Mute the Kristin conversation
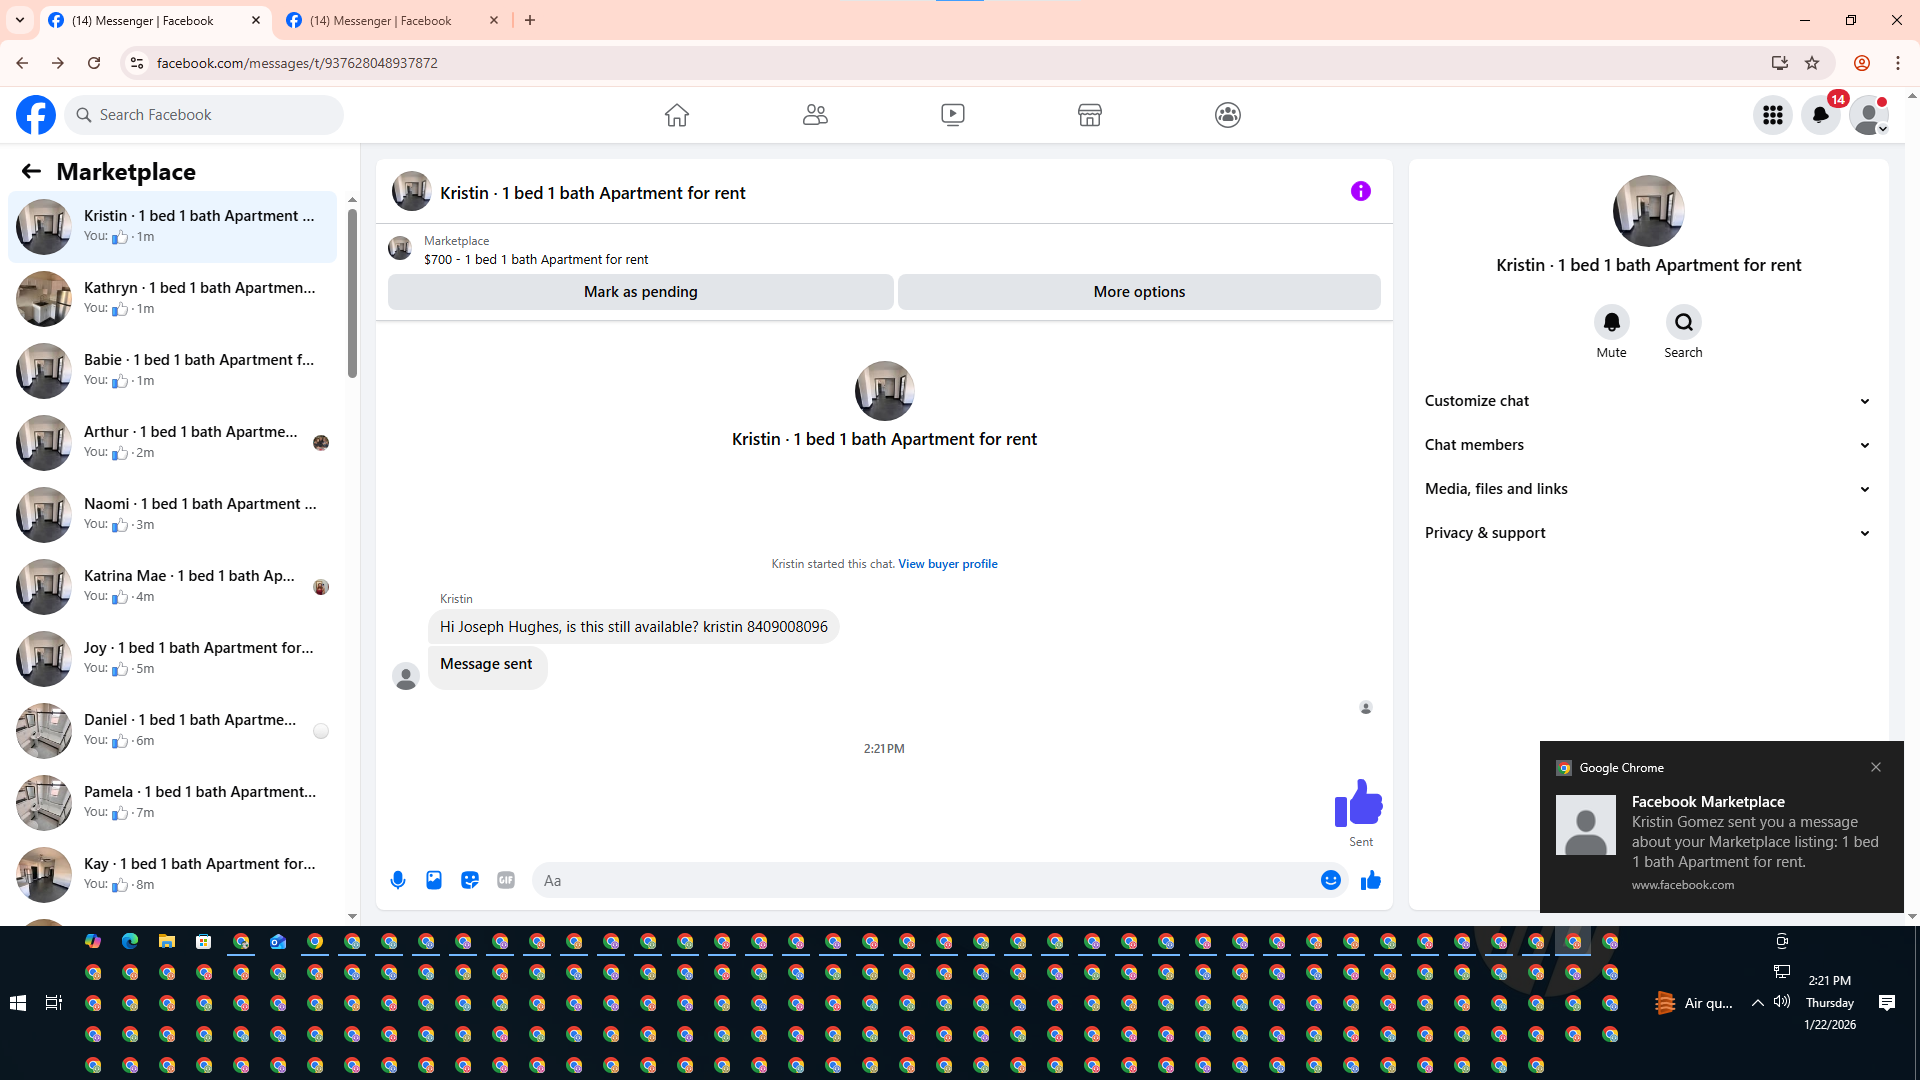This screenshot has height=1080, width=1920. [1611, 322]
